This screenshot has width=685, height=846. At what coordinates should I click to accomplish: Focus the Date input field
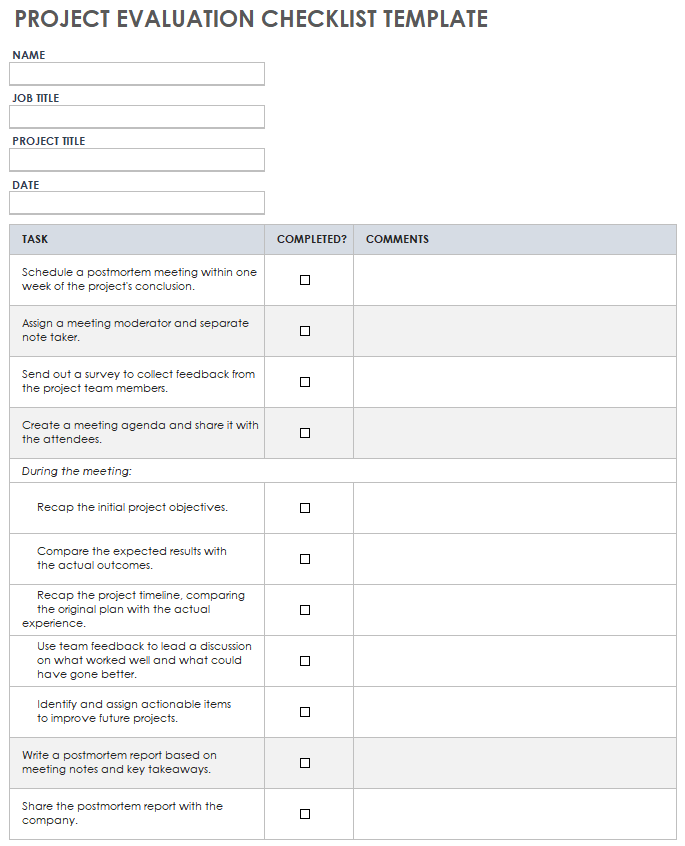[137, 203]
